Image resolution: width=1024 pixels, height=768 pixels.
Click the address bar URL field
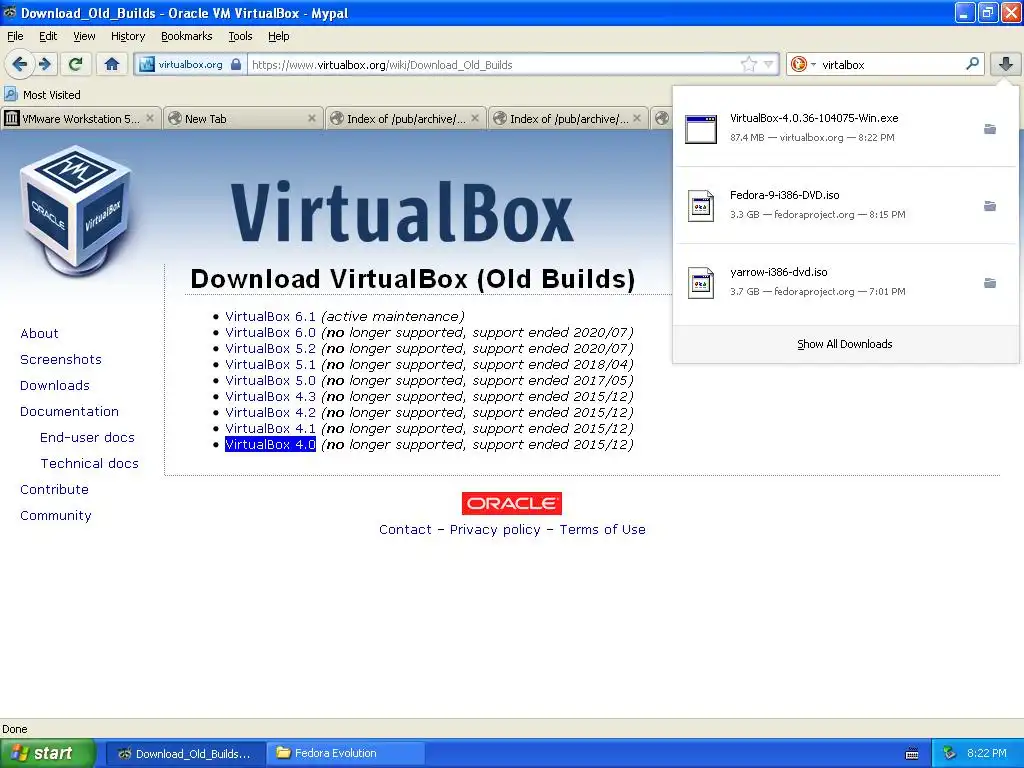(x=494, y=65)
